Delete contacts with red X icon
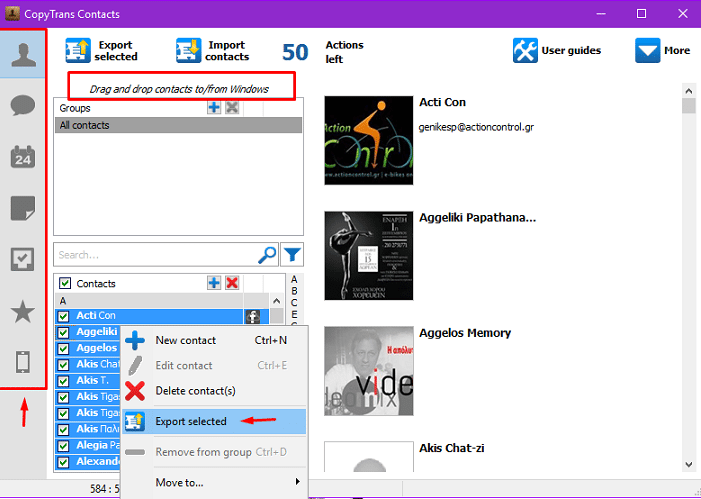The width and height of the screenshot is (701, 499). [232, 283]
